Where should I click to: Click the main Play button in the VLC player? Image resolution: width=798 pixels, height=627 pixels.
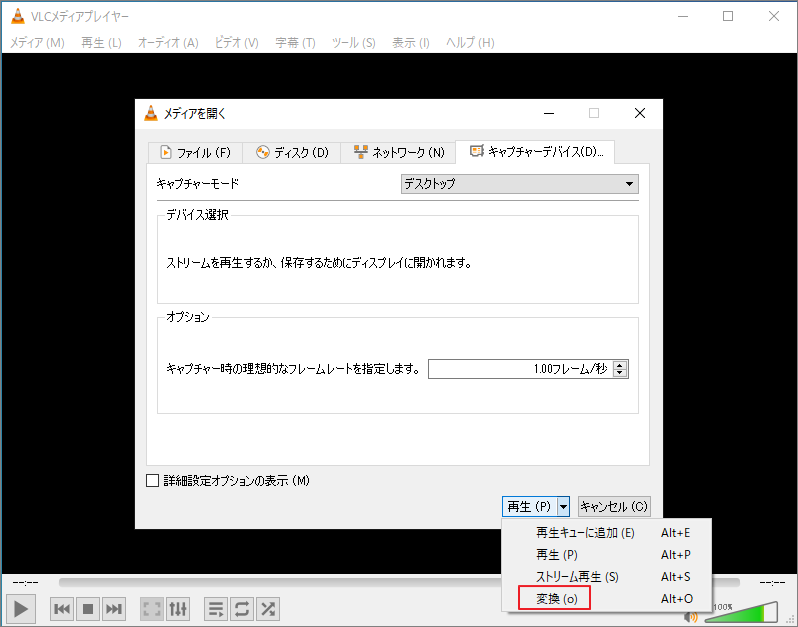point(20,609)
